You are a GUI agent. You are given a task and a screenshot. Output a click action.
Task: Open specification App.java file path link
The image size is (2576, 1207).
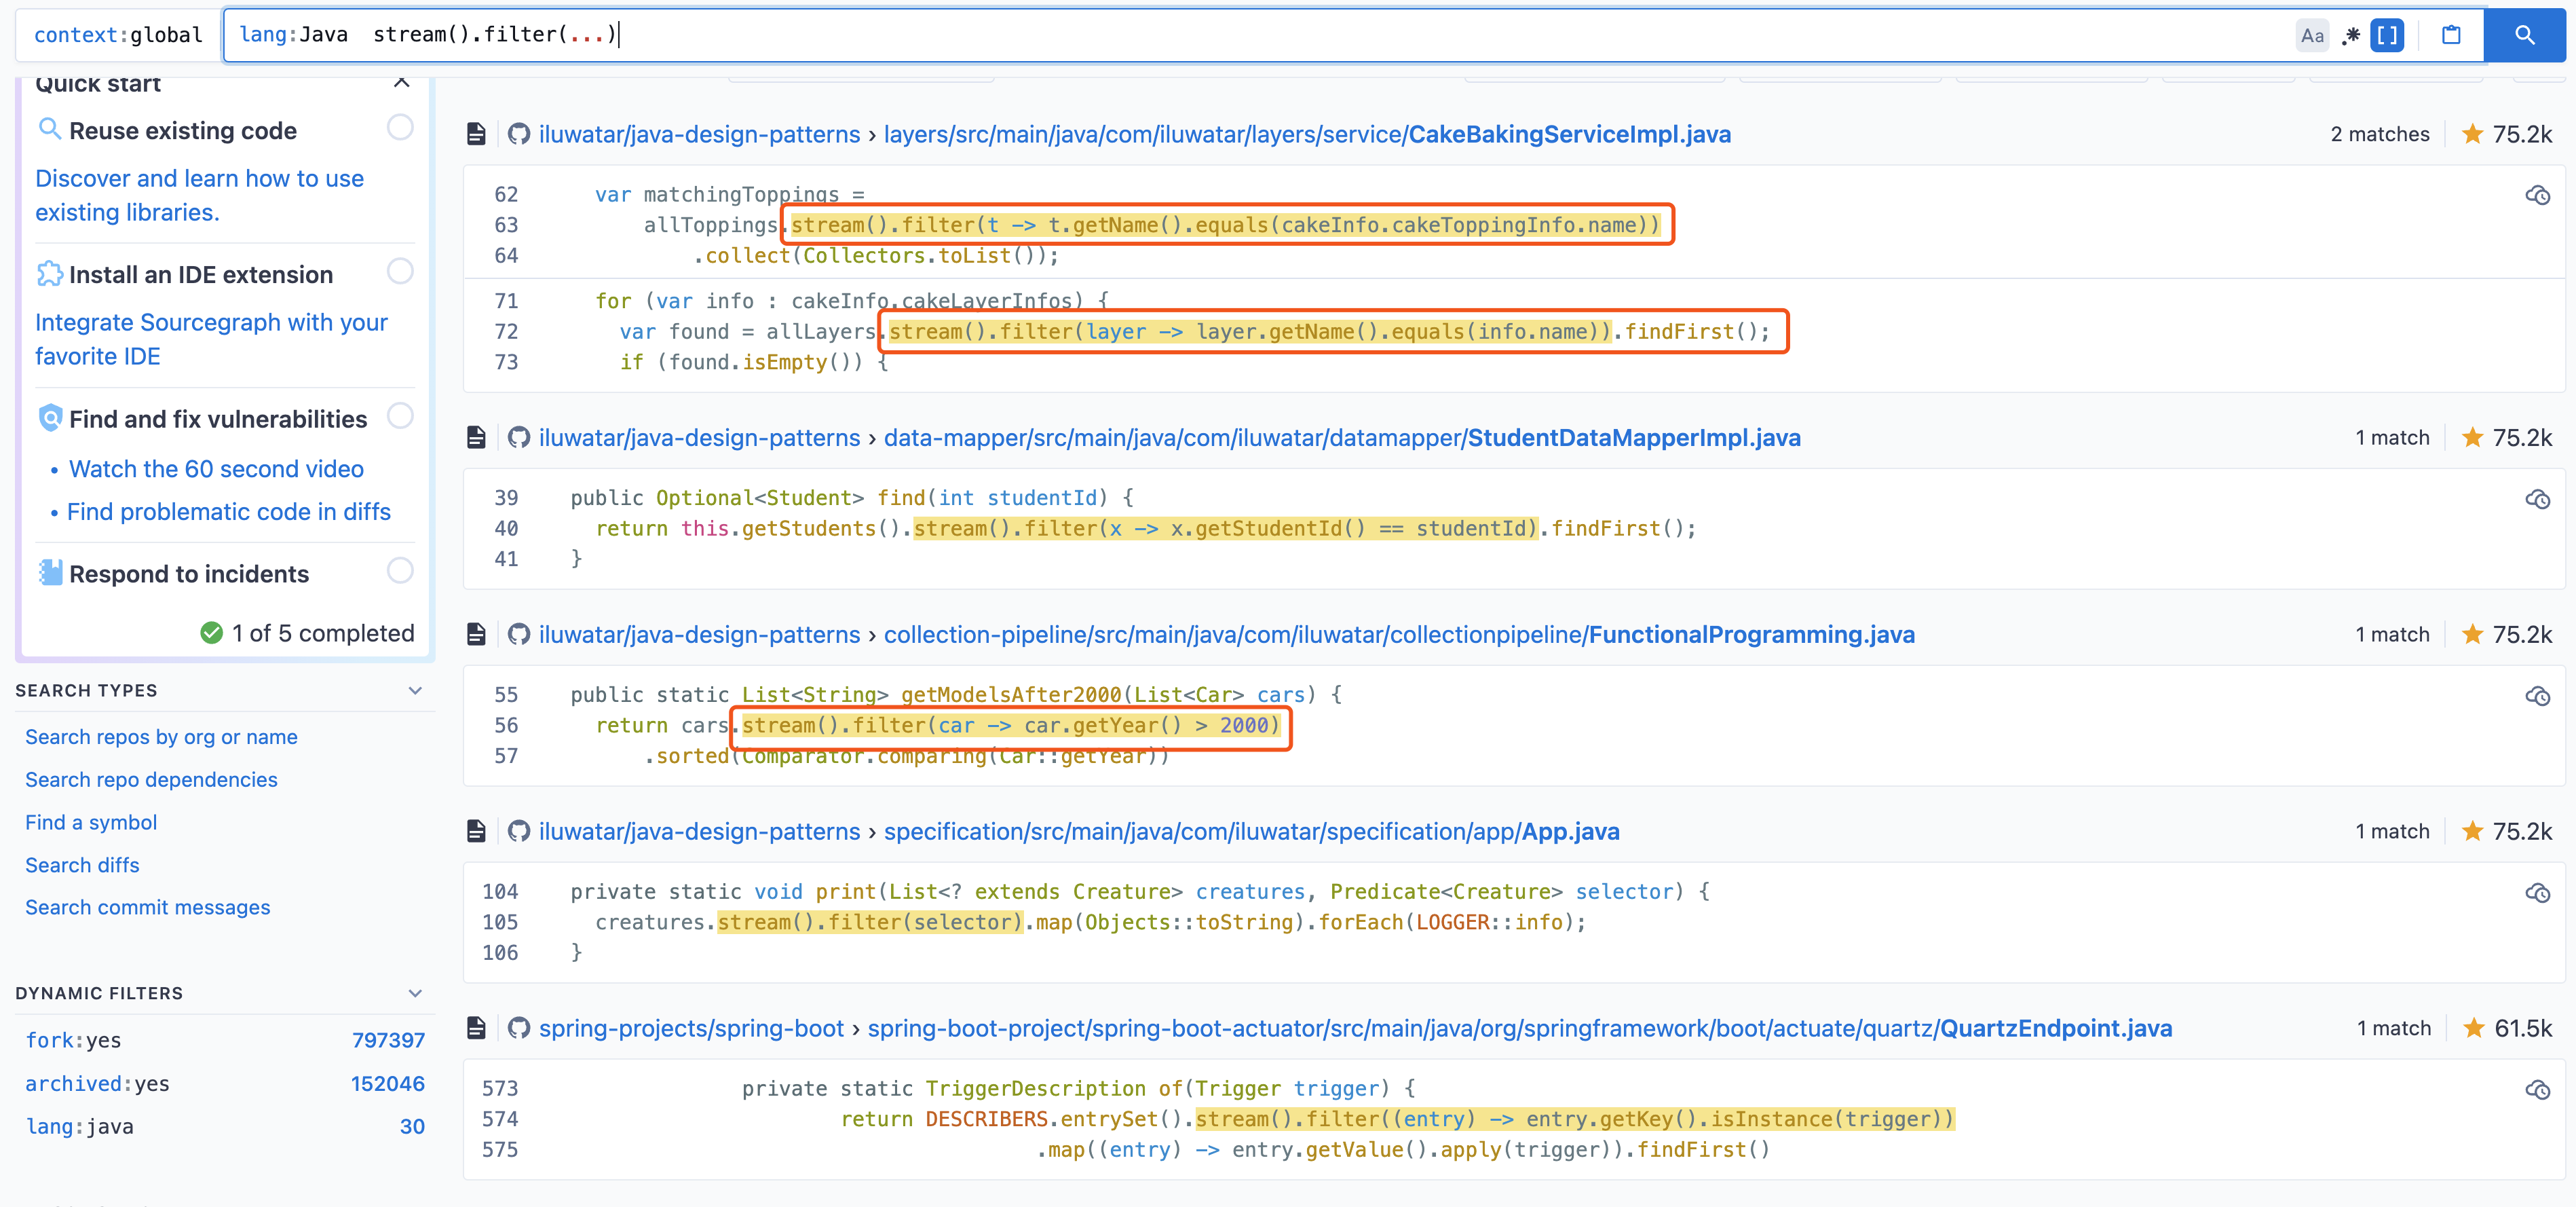pos(1251,832)
